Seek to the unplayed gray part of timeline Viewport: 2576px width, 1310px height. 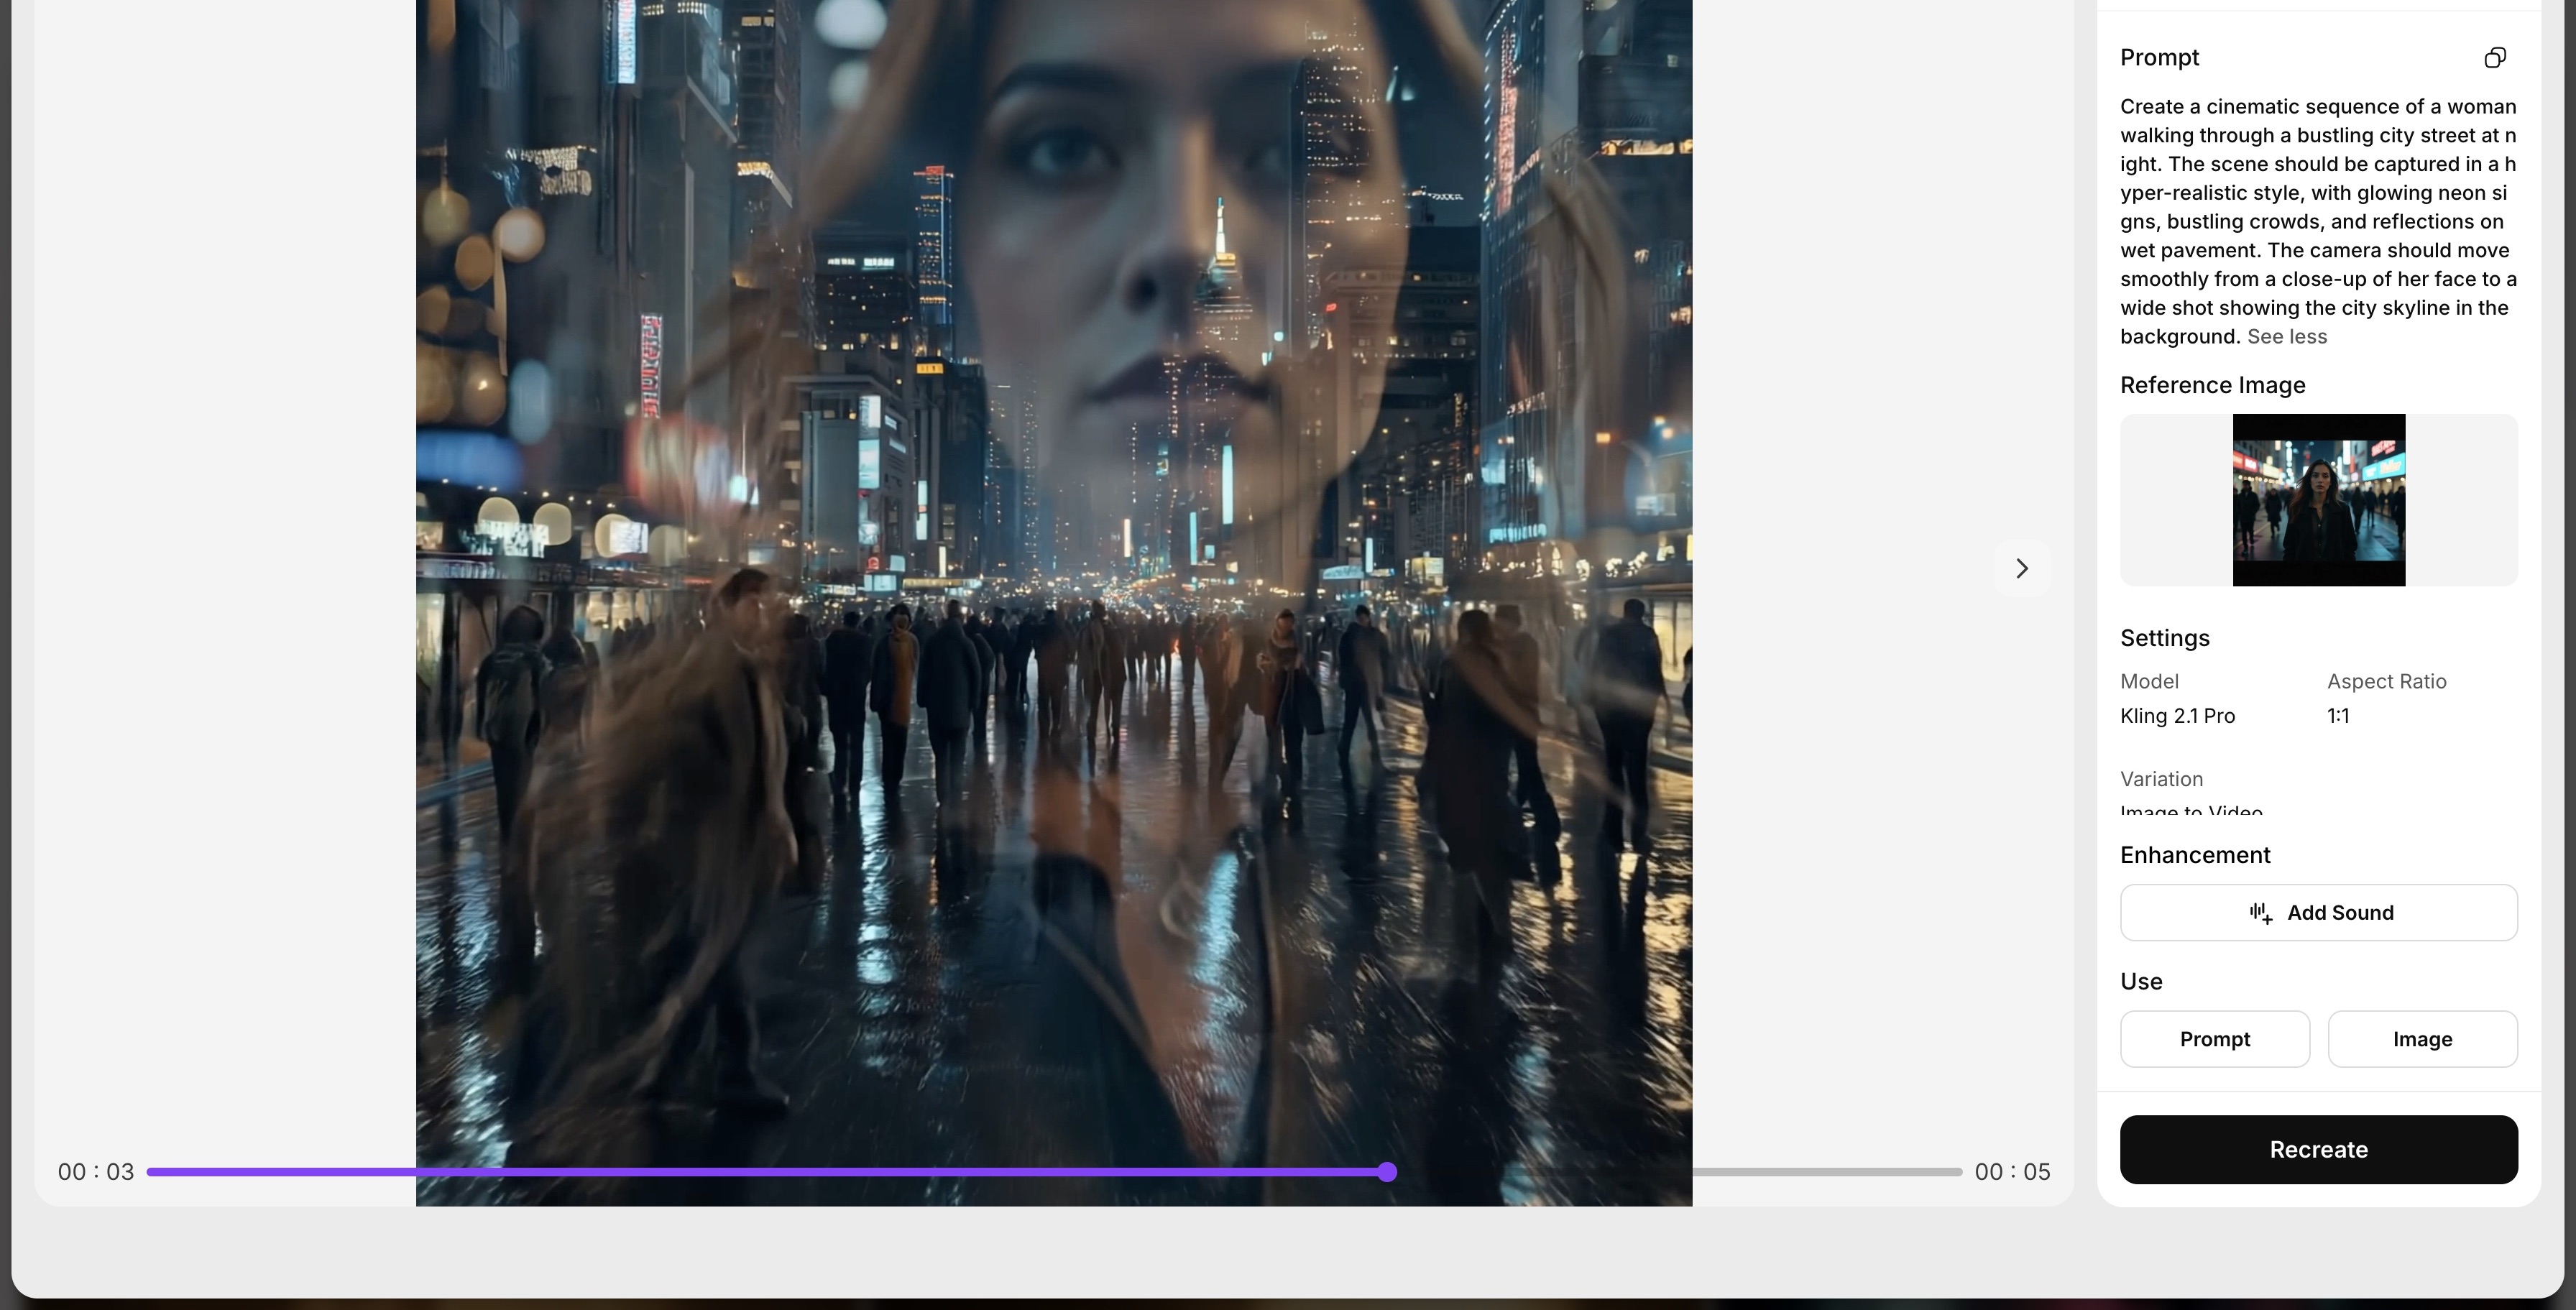(x=1828, y=1172)
